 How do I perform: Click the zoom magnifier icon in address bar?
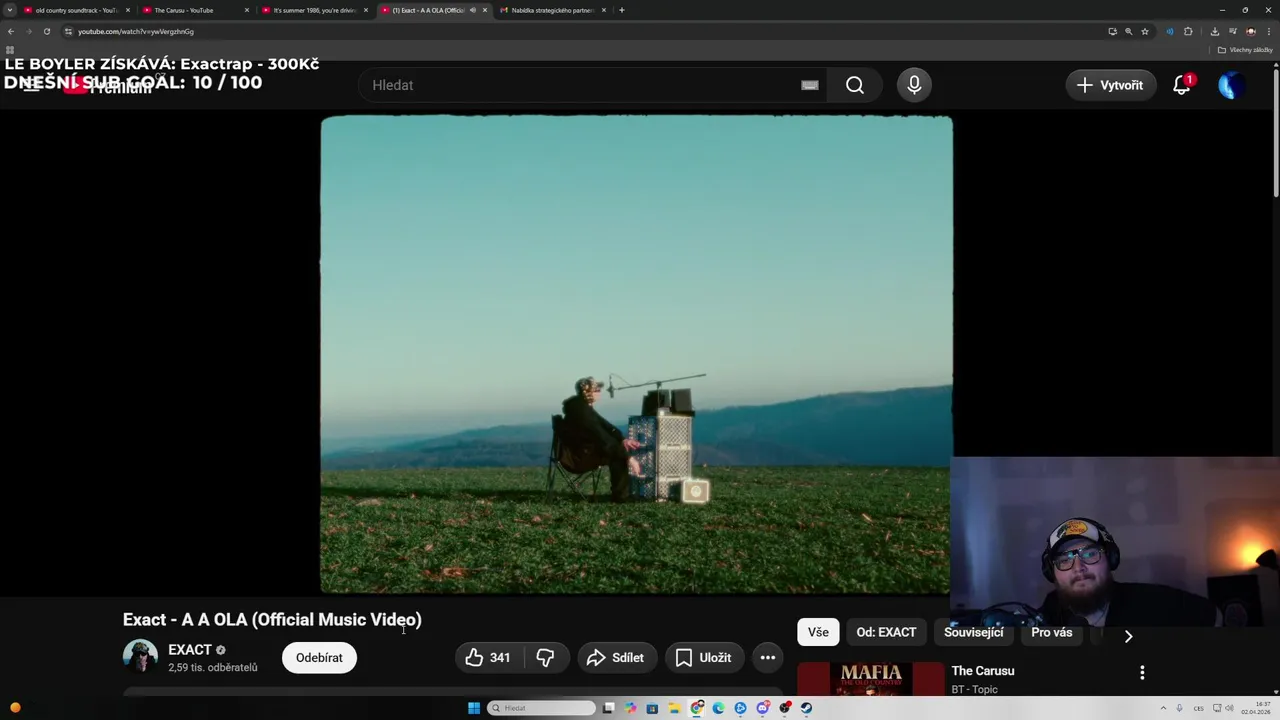(1129, 31)
